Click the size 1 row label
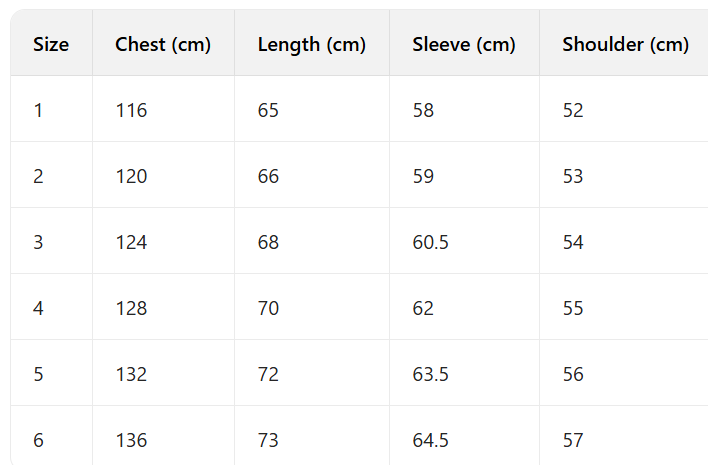This screenshot has height=465, width=708. point(38,110)
